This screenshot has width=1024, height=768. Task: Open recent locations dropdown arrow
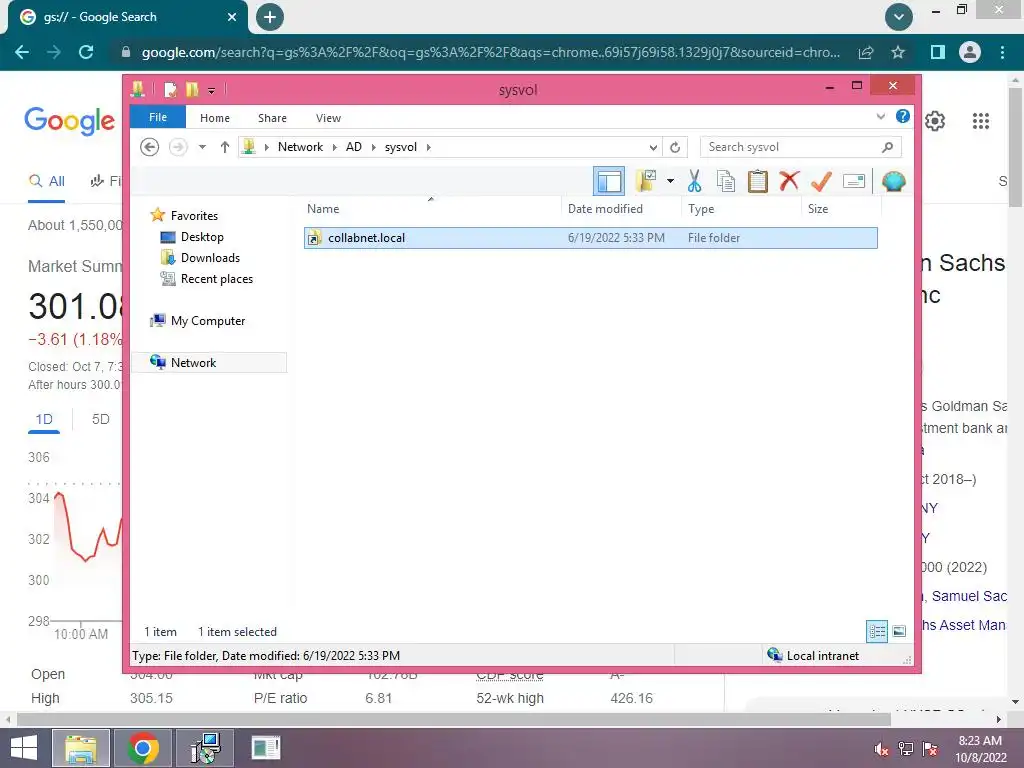pyautogui.click(x=202, y=147)
